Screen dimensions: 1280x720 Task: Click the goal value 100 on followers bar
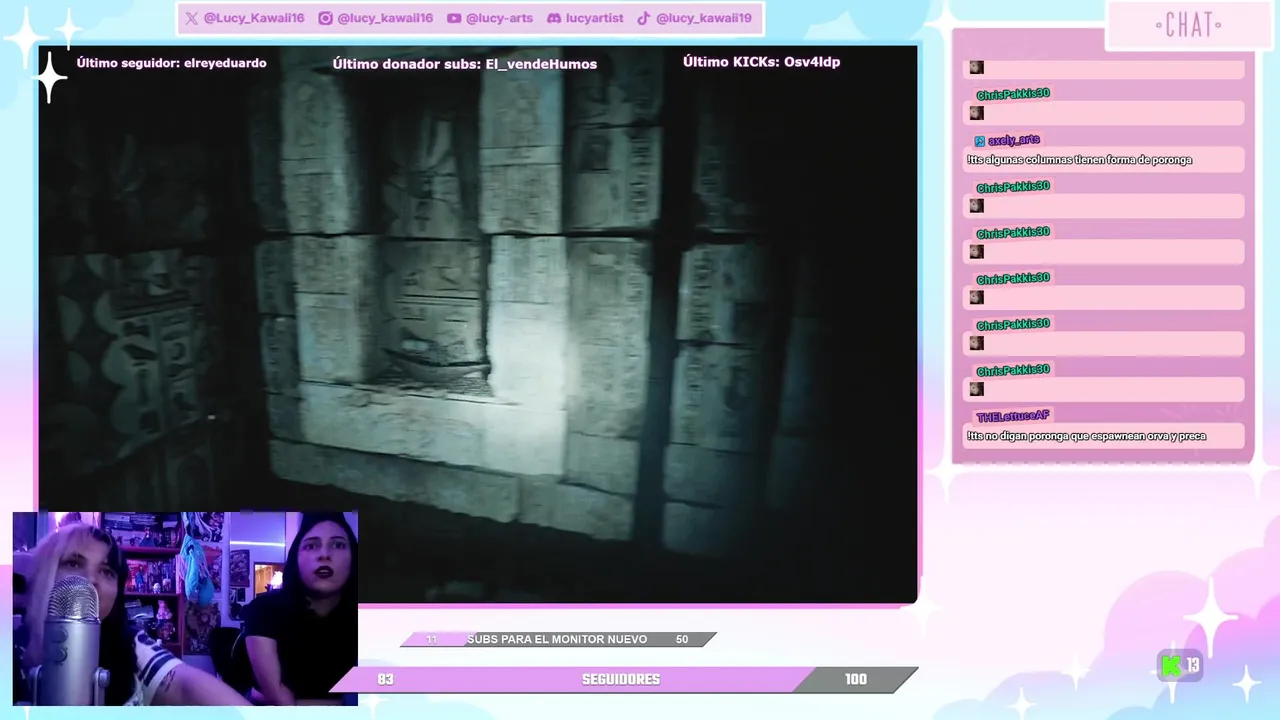tap(856, 679)
